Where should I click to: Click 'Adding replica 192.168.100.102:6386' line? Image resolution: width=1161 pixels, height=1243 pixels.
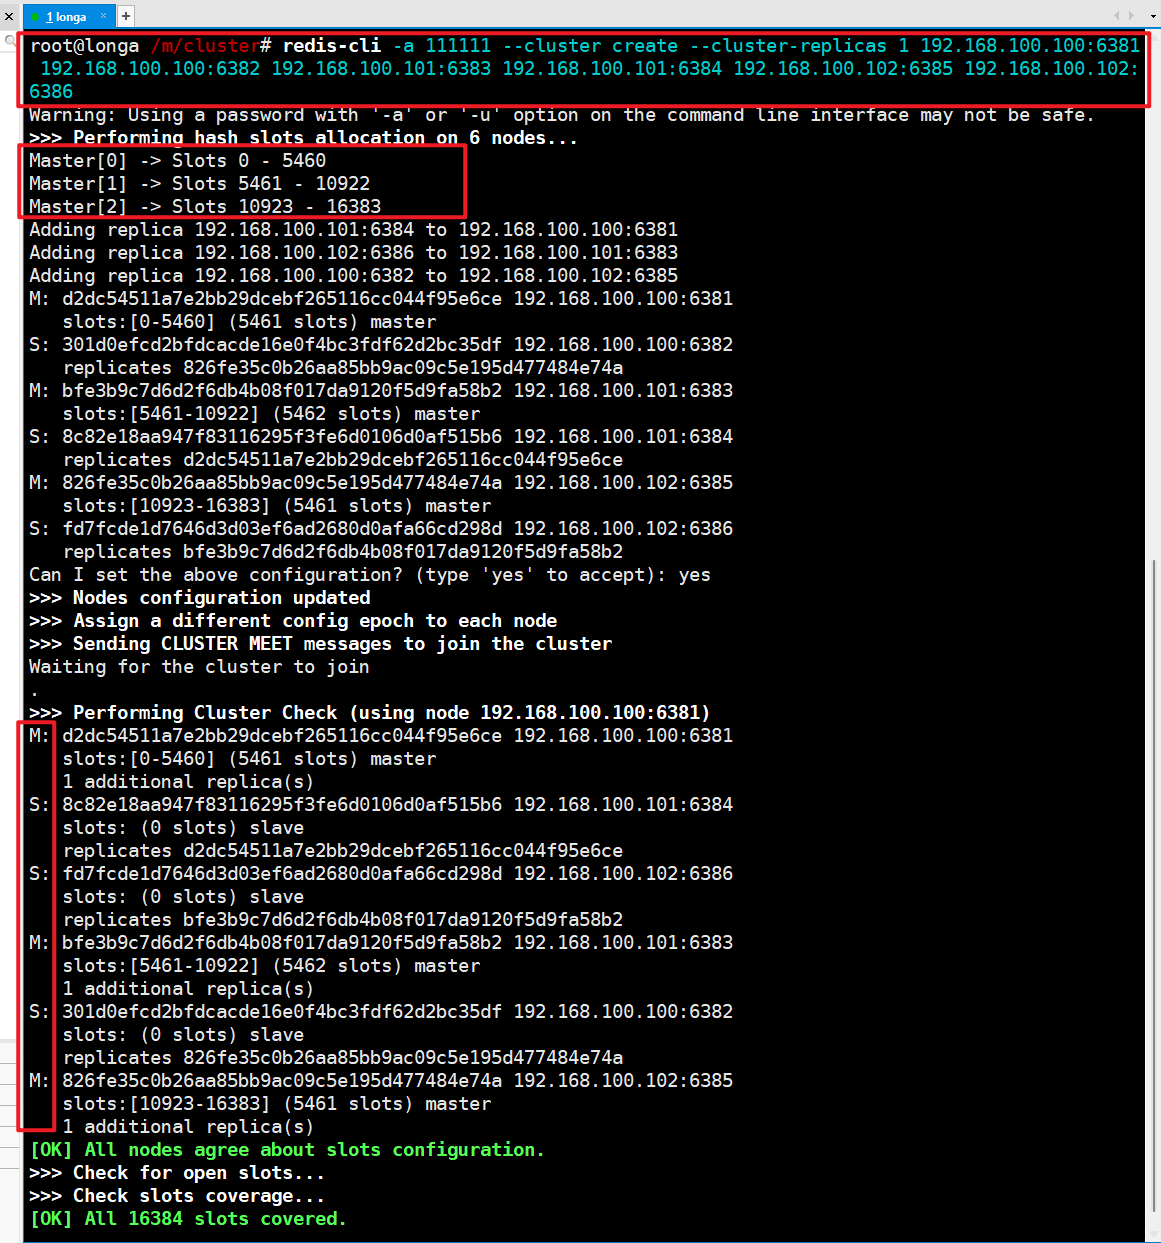[353, 253]
